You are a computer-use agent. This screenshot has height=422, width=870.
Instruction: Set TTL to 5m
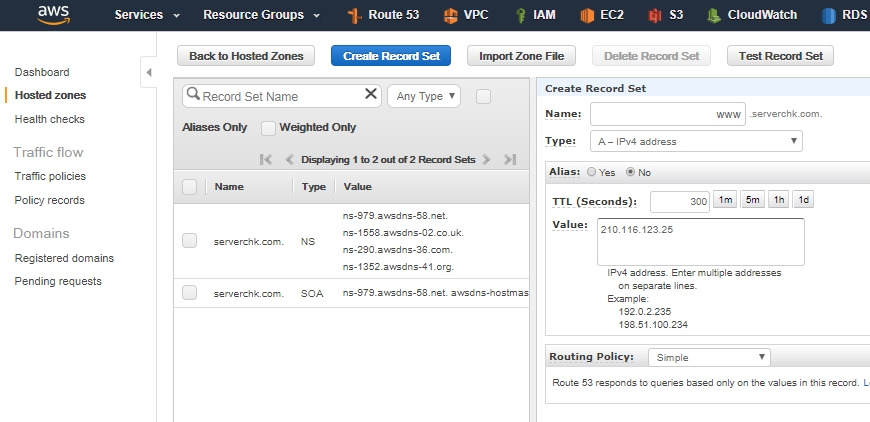click(752, 200)
